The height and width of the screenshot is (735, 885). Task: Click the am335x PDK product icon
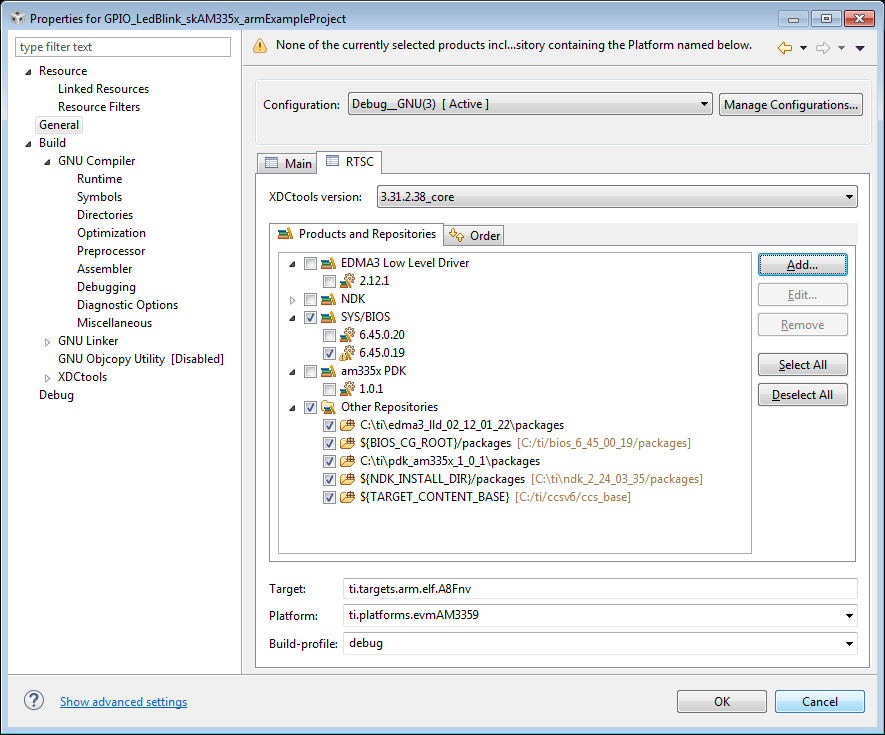point(328,371)
